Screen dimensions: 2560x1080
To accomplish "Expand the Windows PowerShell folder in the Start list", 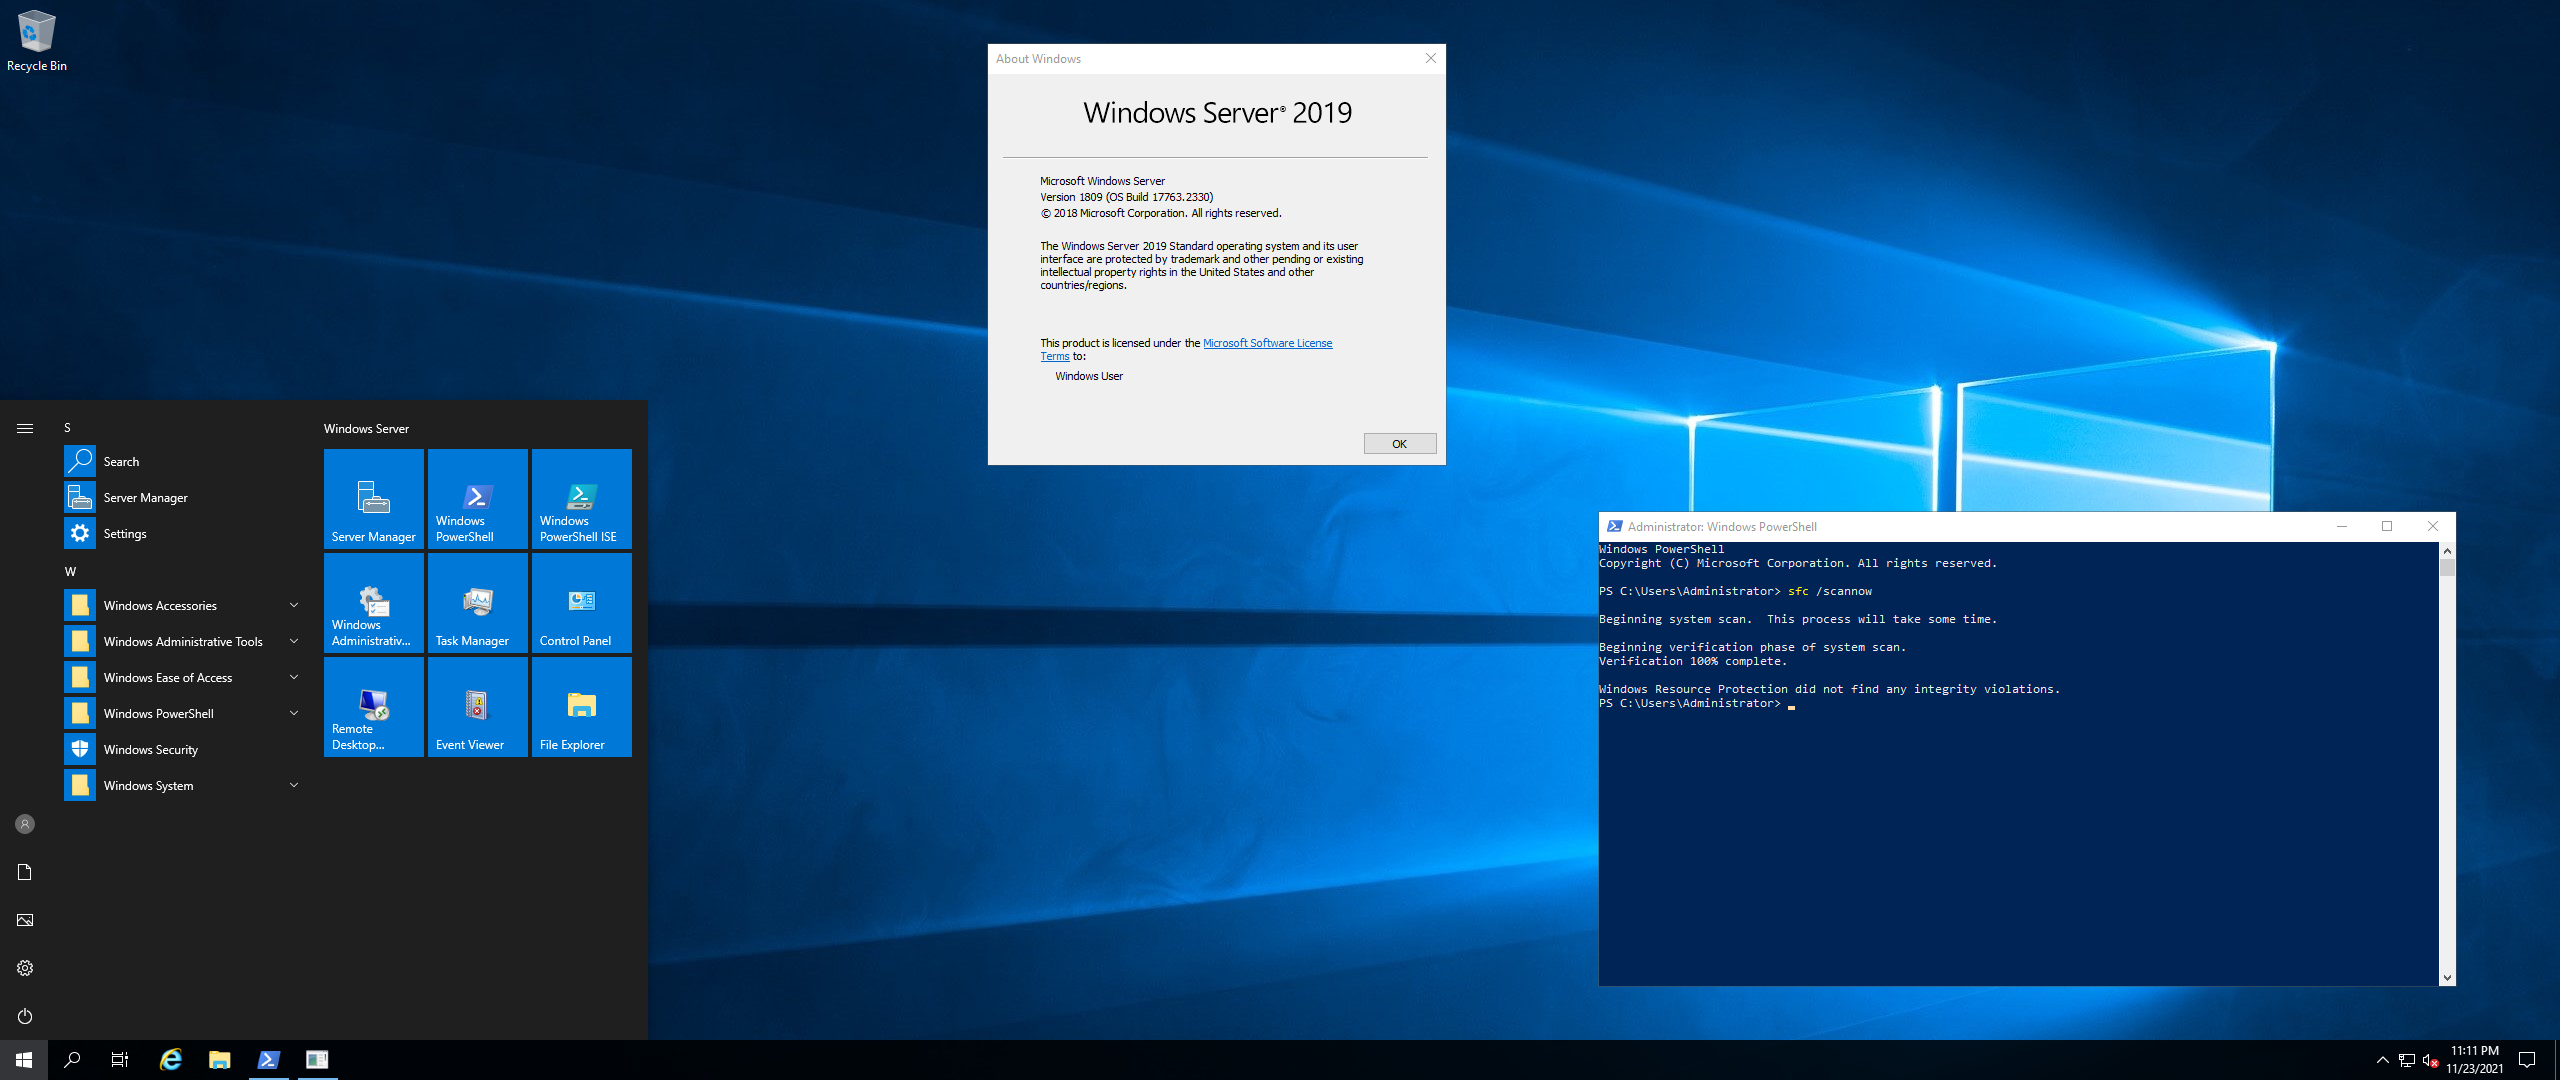I will click(x=184, y=713).
